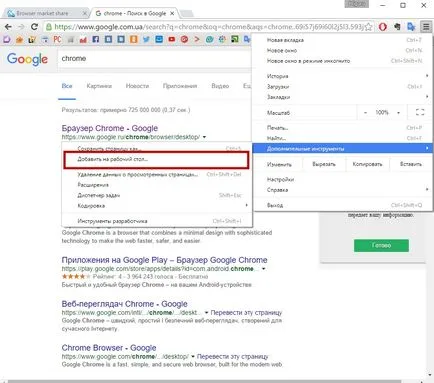Go back with the back arrow
This screenshot has width=434, height=383.
(8, 27)
